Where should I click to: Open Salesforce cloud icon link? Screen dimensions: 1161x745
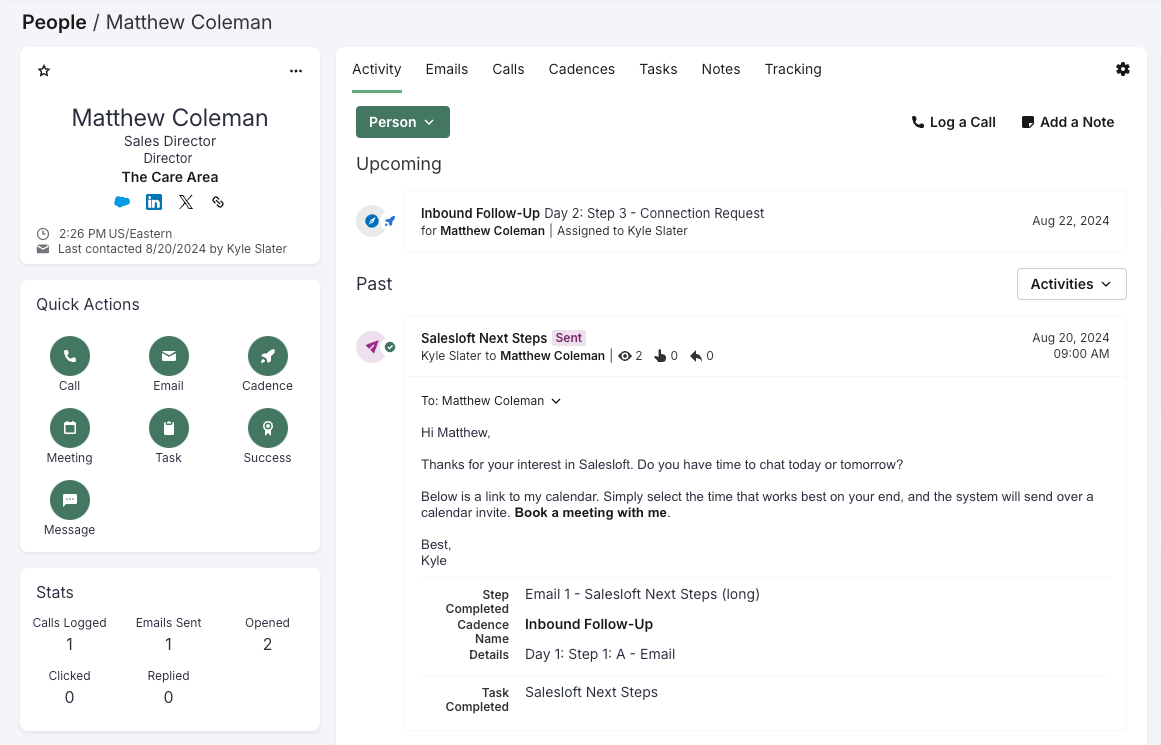tap(122, 201)
